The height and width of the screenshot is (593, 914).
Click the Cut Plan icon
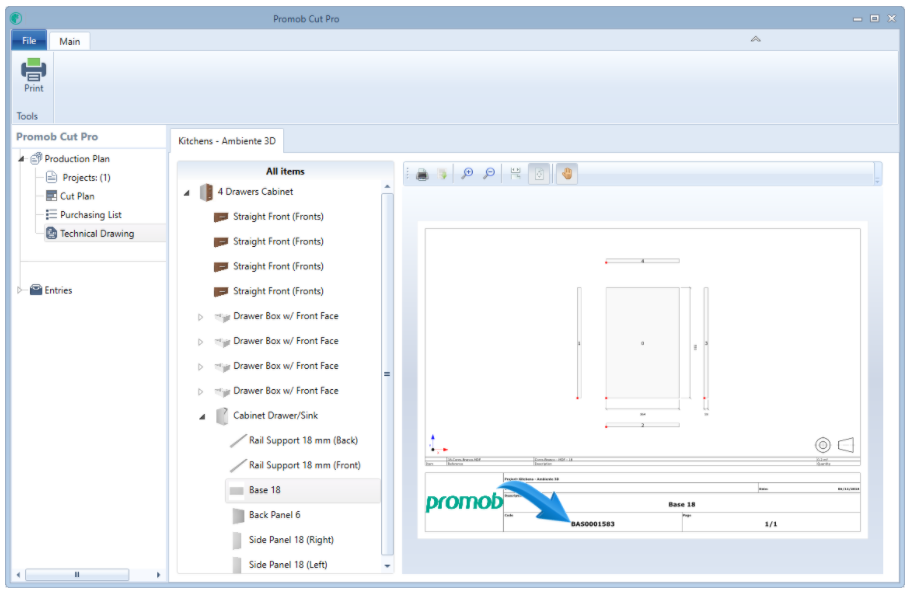coord(51,196)
